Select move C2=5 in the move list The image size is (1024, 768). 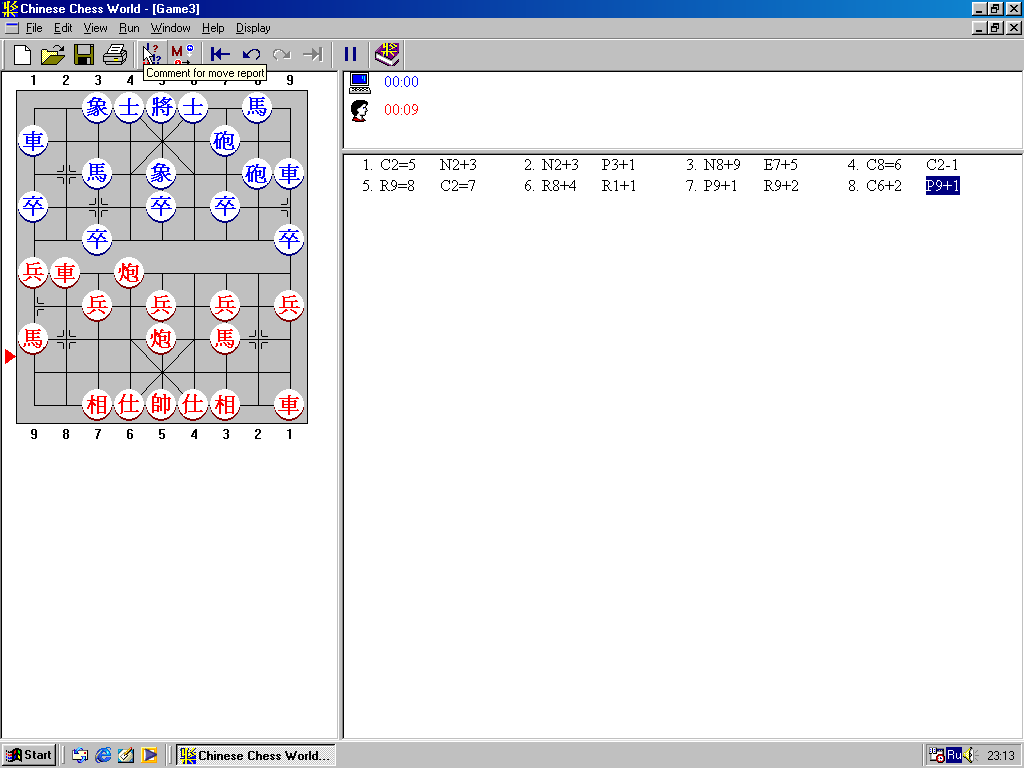(x=397, y=165)
